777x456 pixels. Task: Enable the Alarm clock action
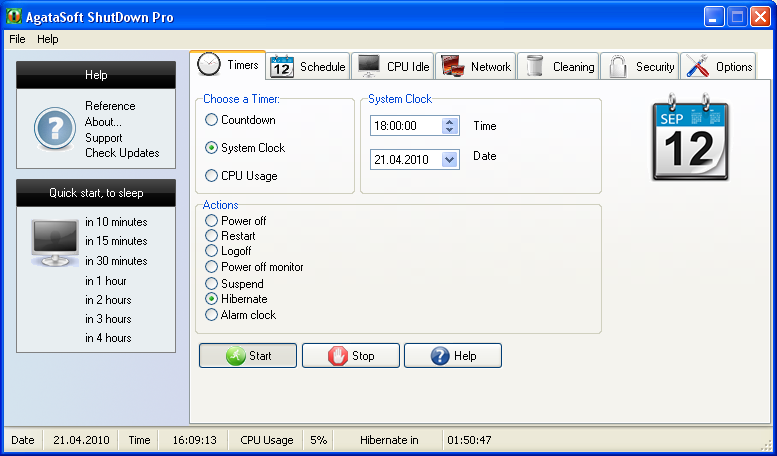pyautogui.click(x=211, y=315)
